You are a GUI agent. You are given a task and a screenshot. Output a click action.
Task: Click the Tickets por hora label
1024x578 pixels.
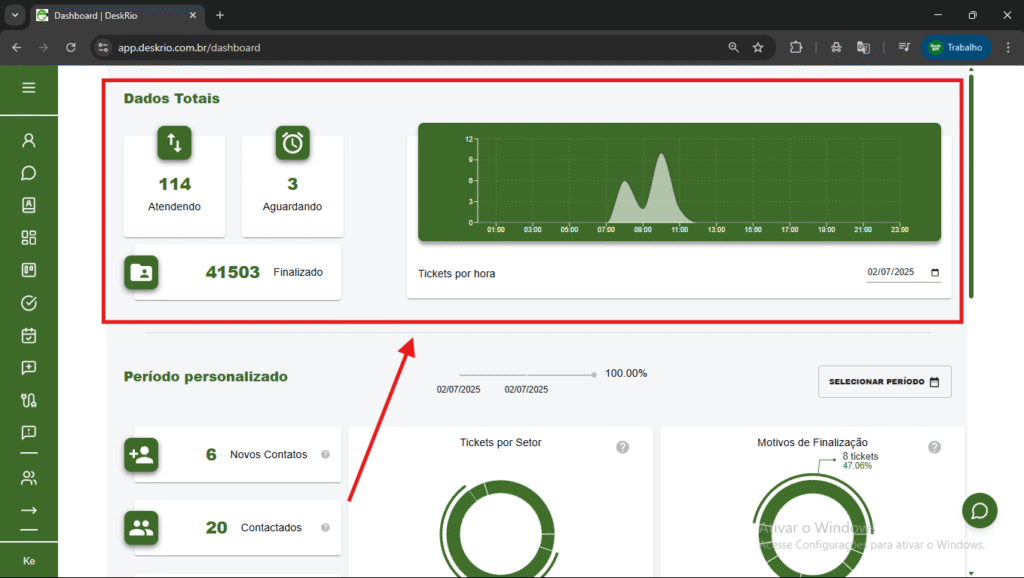pyautogui.click(x=456, y=274)
